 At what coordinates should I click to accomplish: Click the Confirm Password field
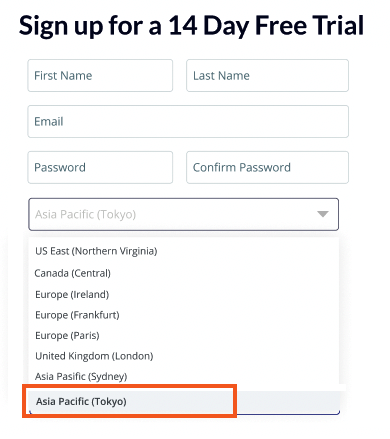(x=267, y=167)
